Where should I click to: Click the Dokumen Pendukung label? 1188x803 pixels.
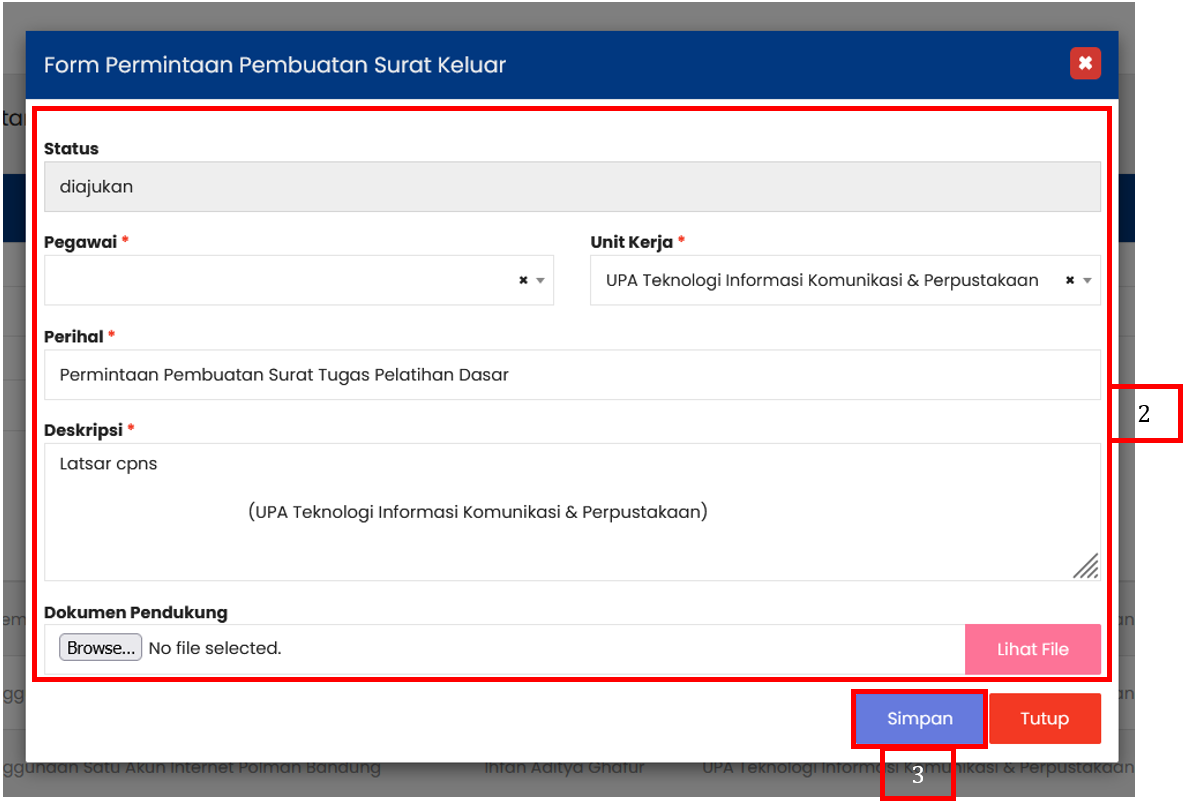click(x=135, y=612)
